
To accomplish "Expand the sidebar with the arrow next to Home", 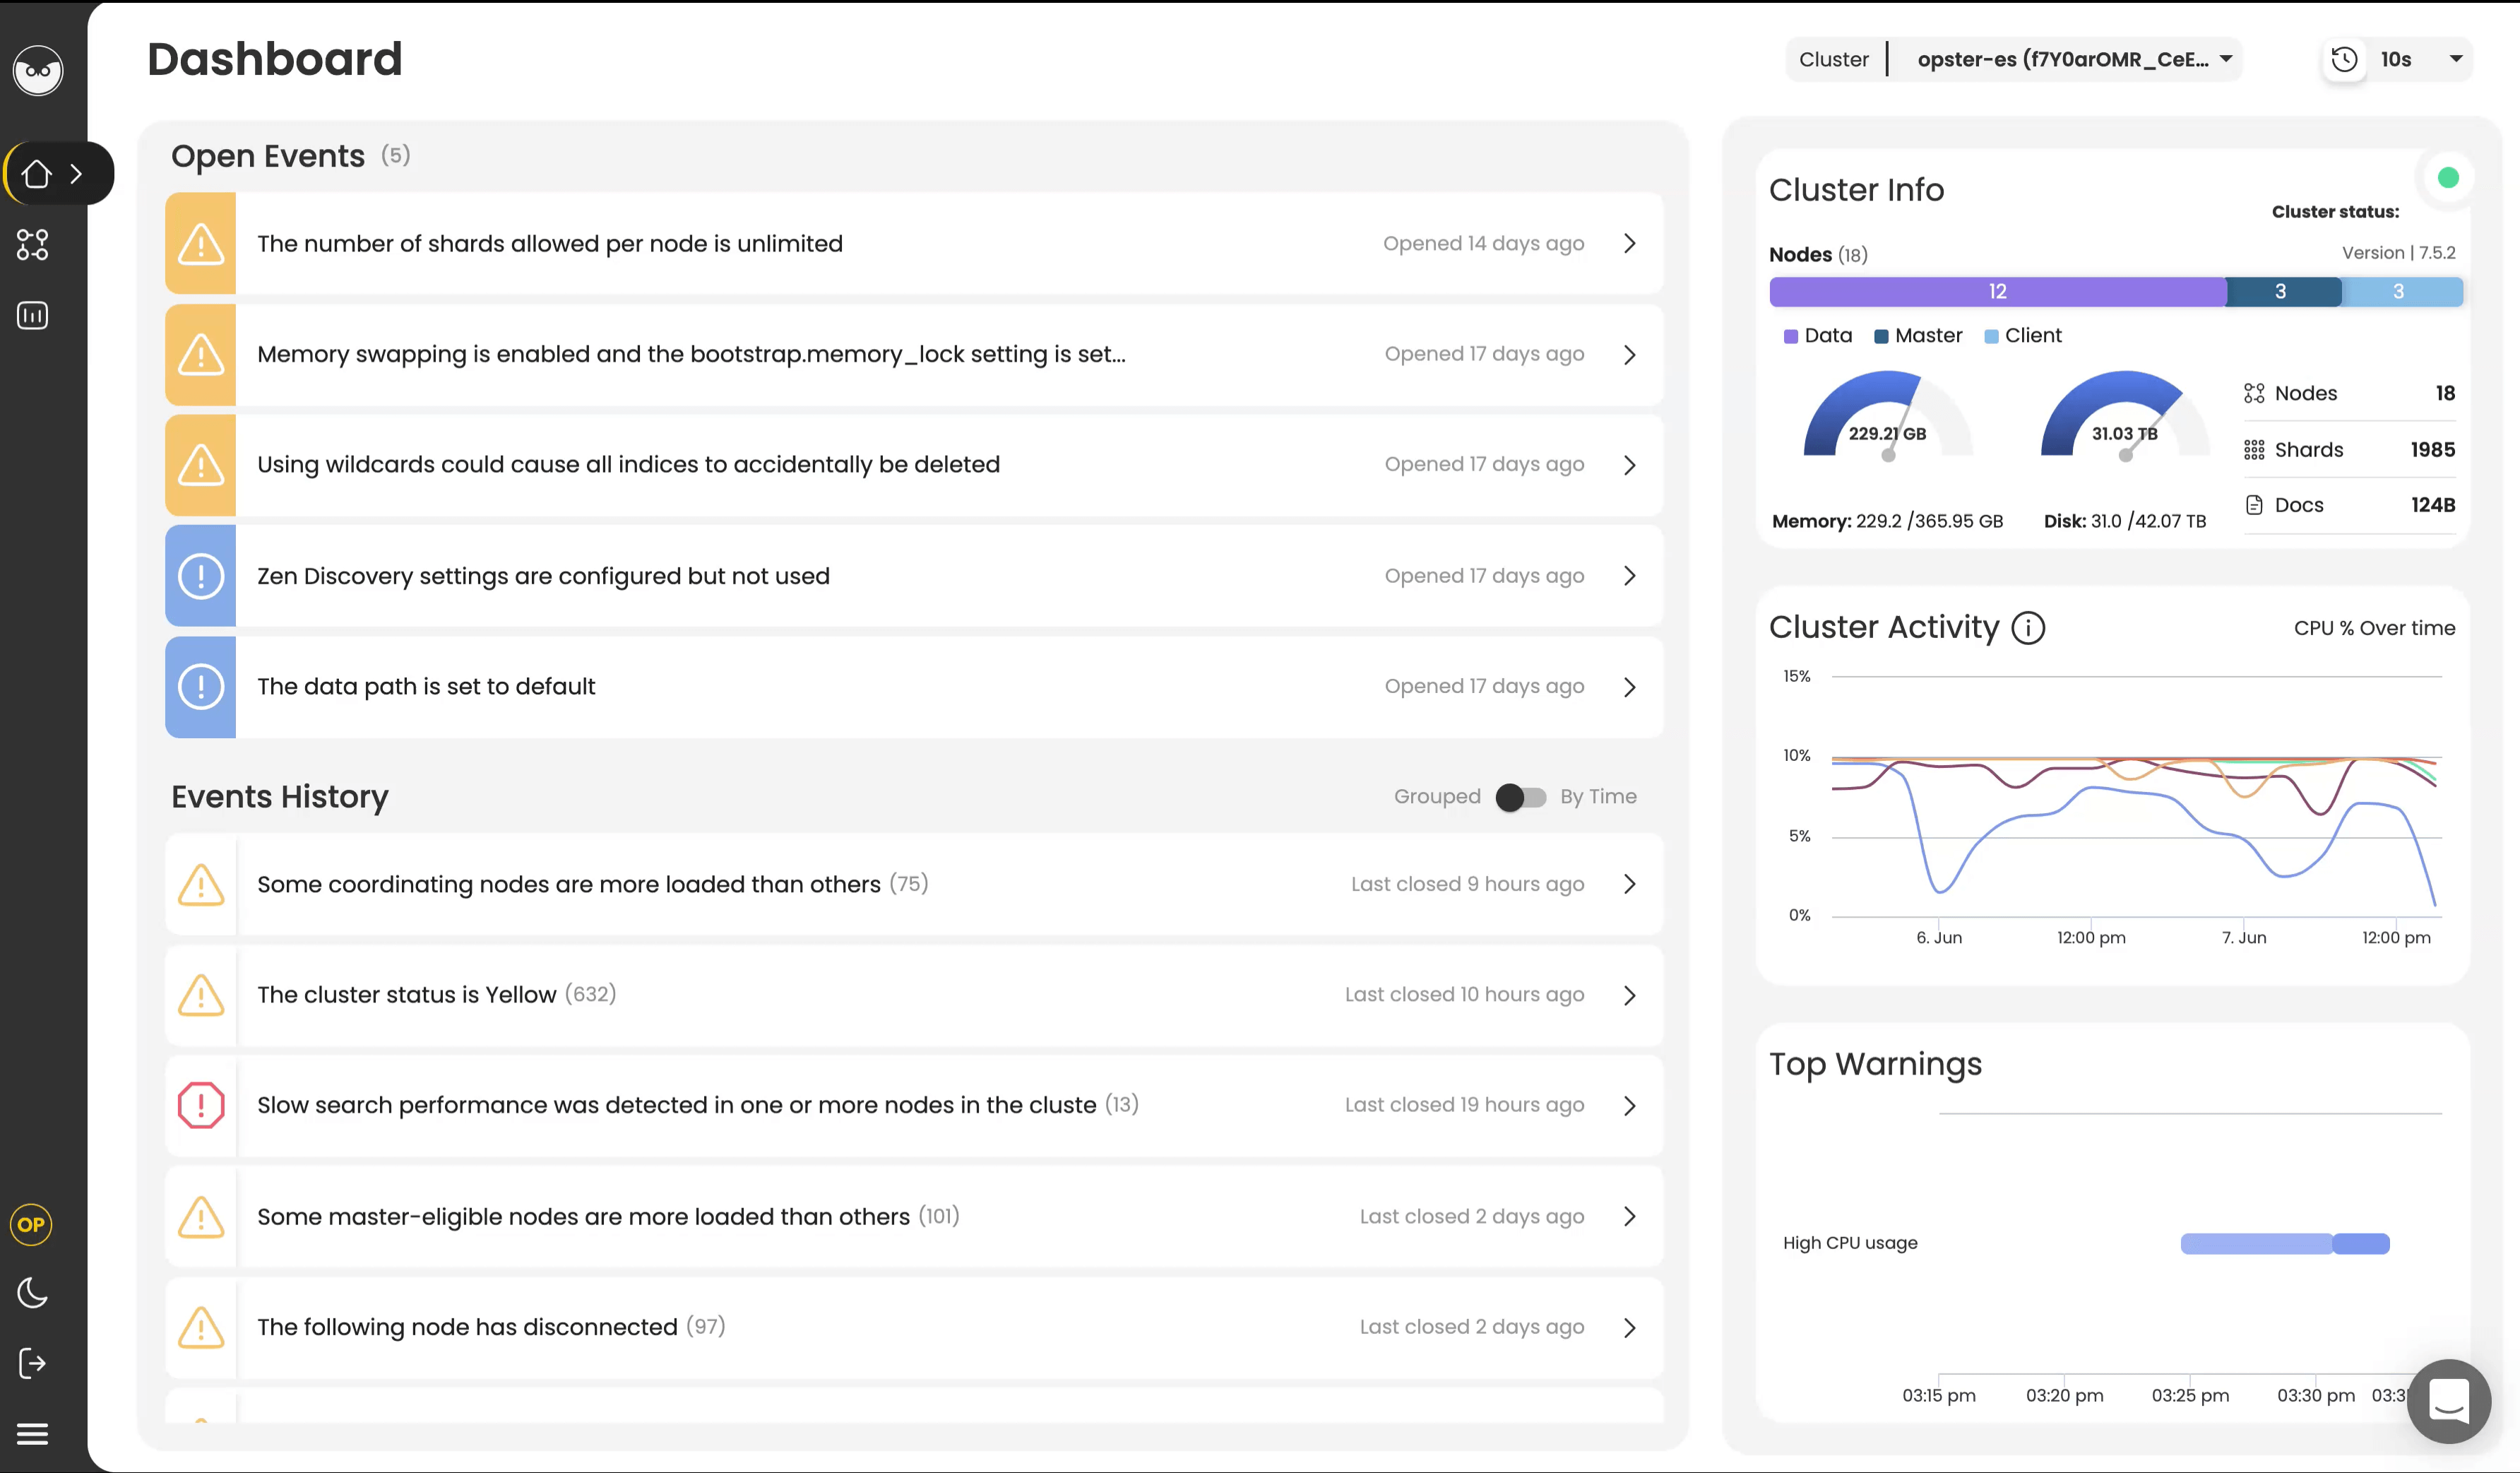I will [76, 173].
